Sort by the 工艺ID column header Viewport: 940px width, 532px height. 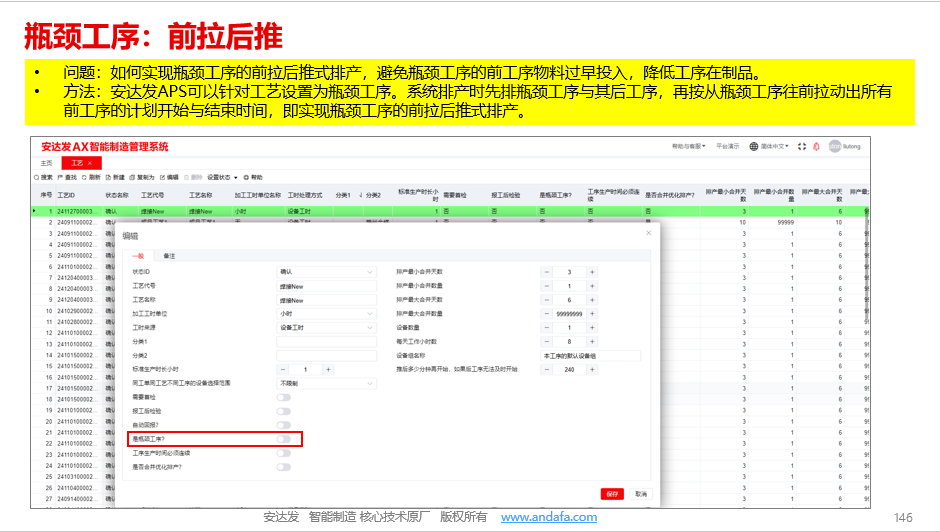click(x=66, y=196)
